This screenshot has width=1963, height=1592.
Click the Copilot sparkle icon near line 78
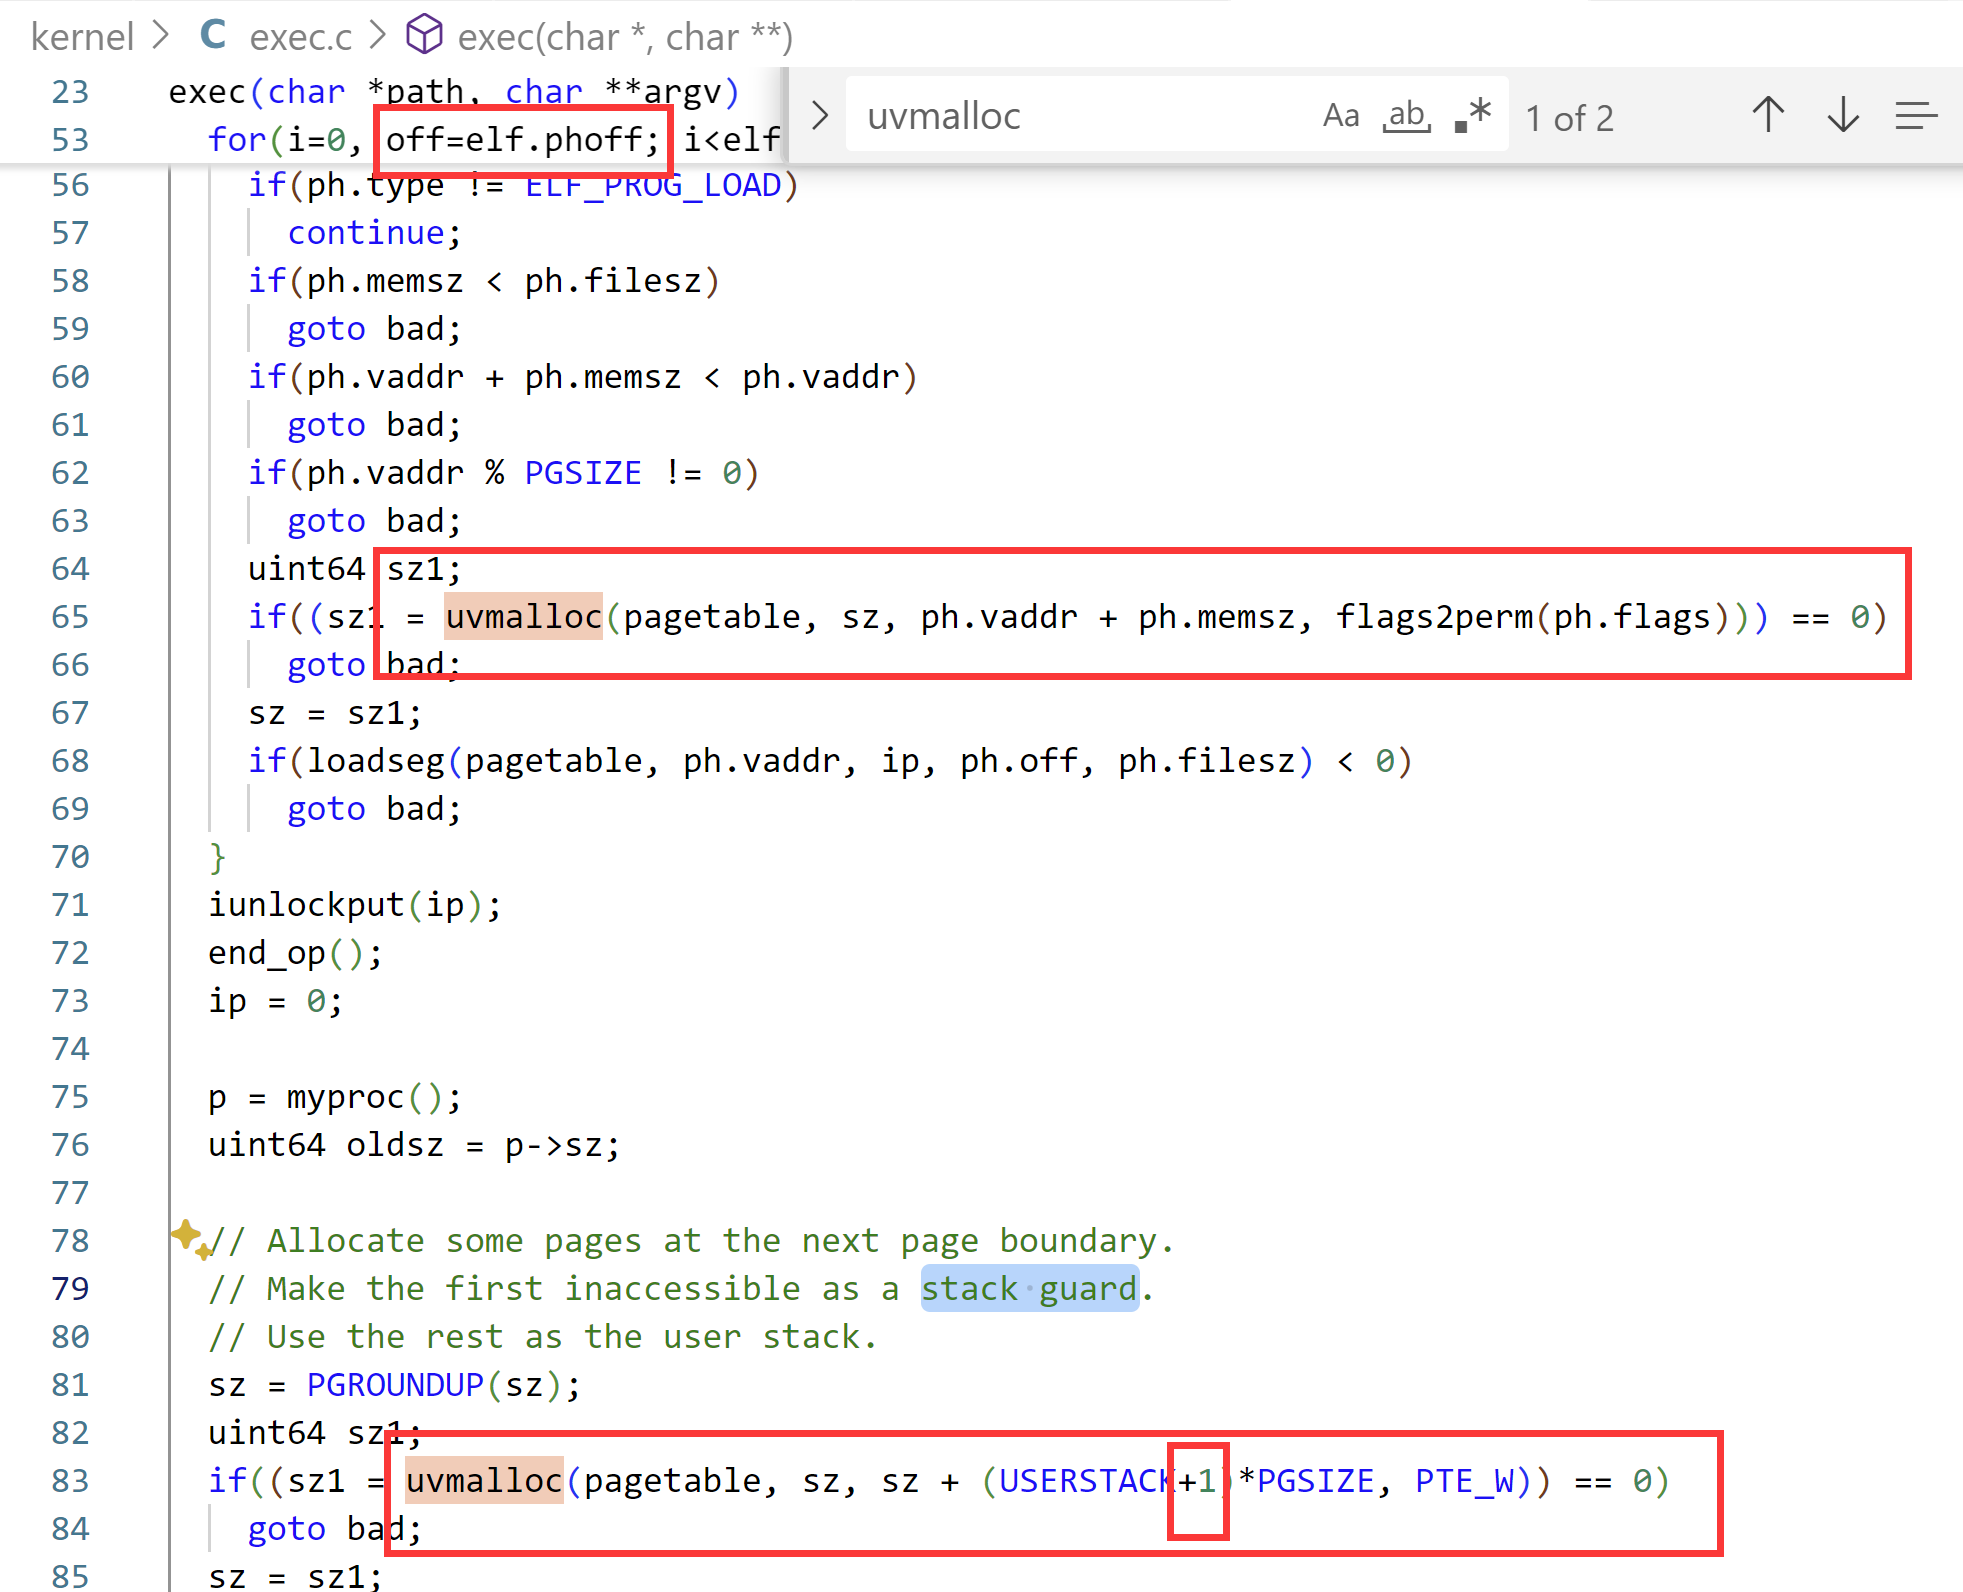click(x=189, y=1242)
